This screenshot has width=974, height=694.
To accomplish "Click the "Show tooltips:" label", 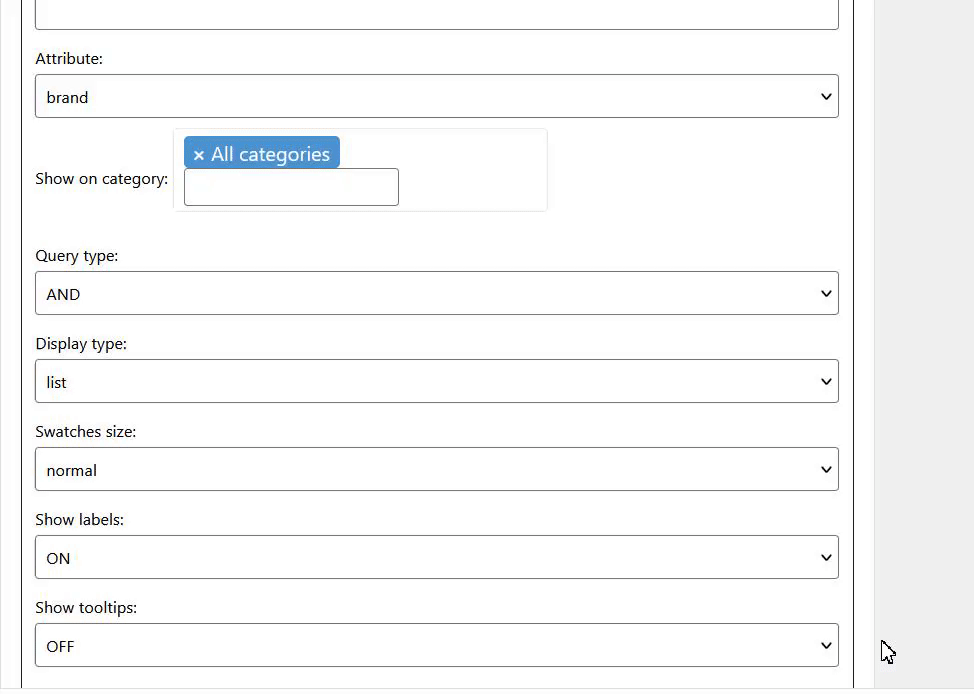I will click(x=86, y=608).
